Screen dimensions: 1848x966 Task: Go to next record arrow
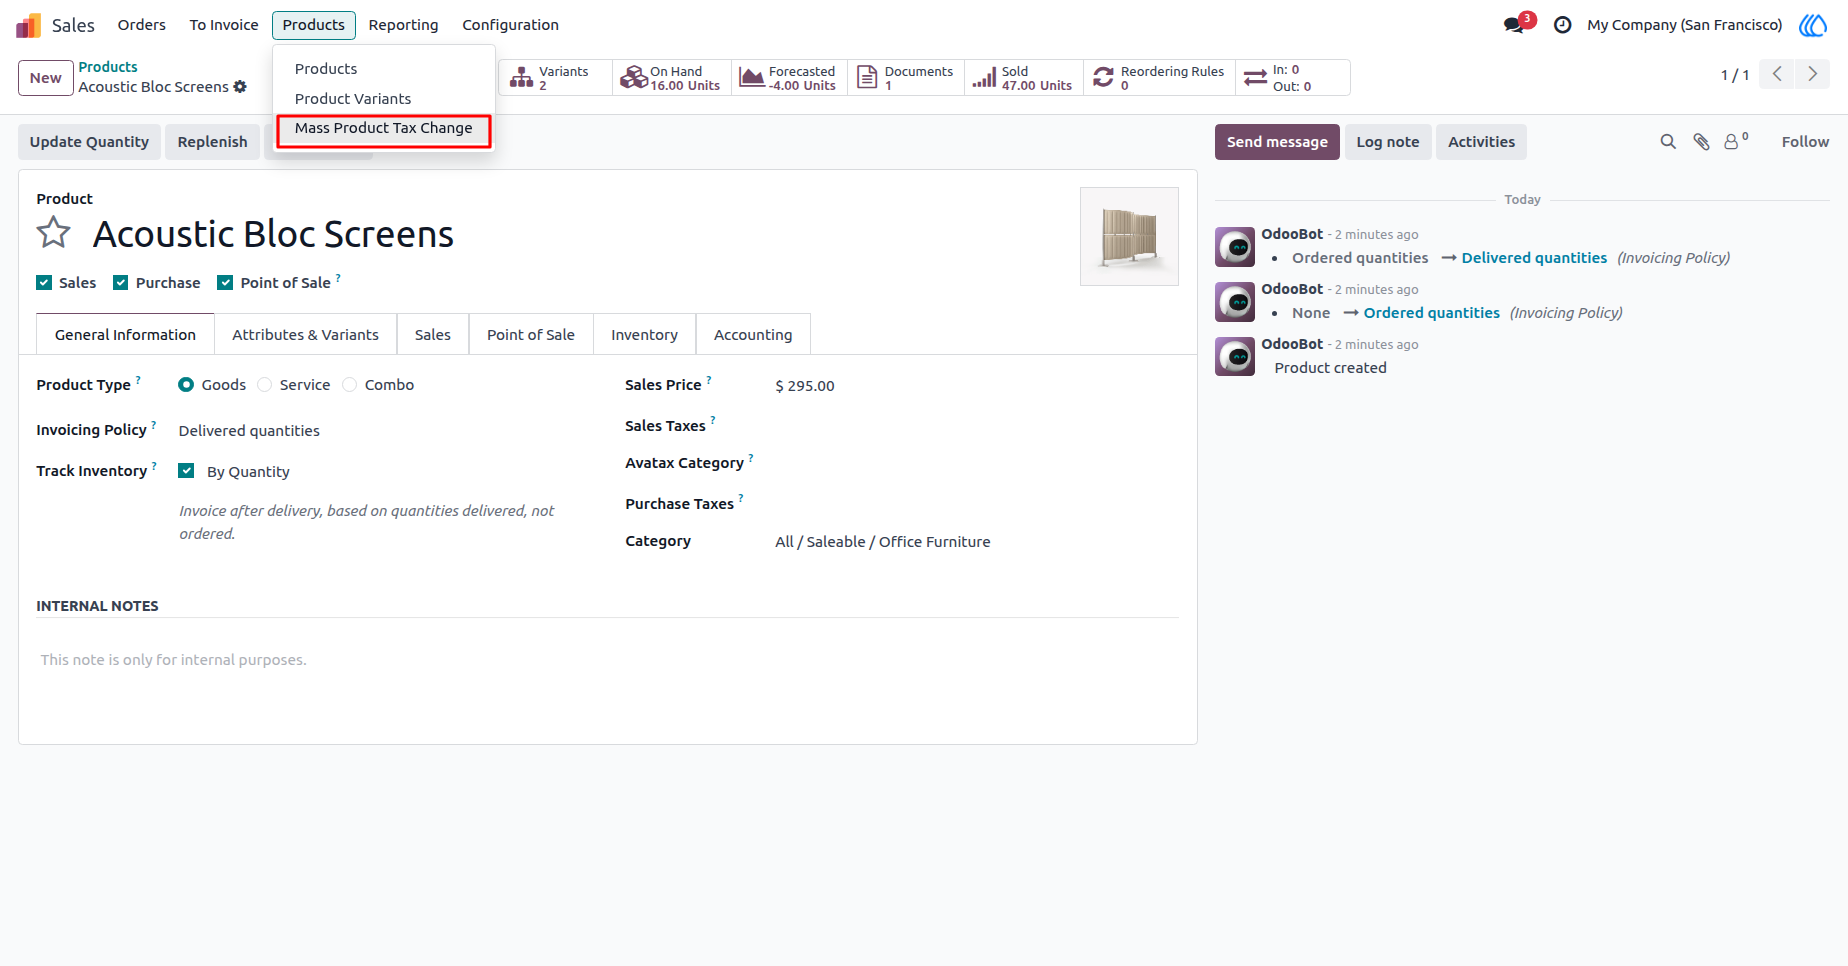coord(1812,74)
